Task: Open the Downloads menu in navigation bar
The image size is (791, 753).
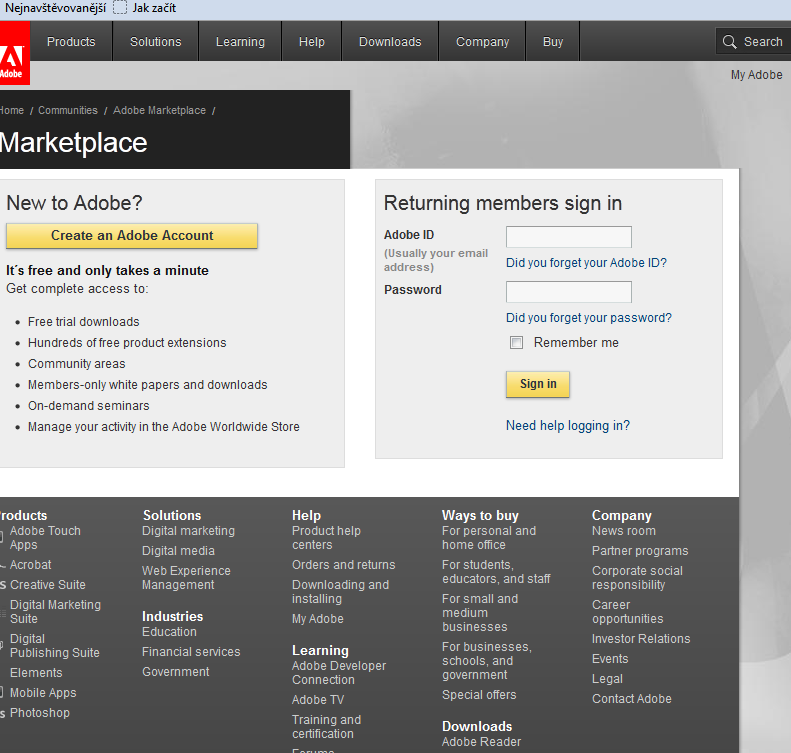Action: (x=390, y=41)
